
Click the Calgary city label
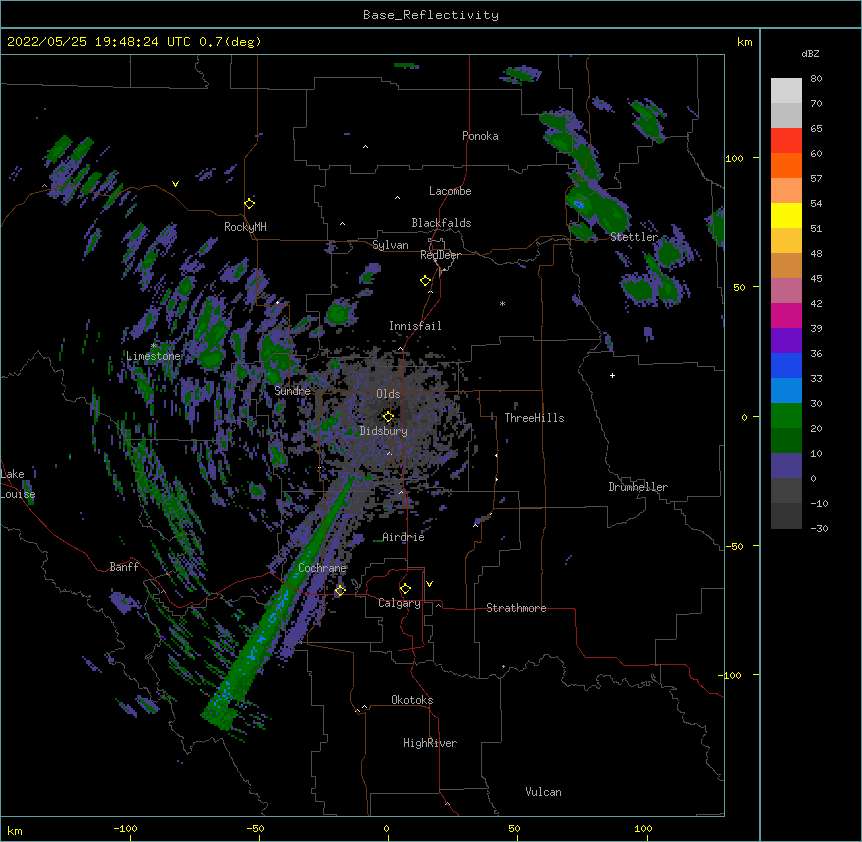coord(399,603)
